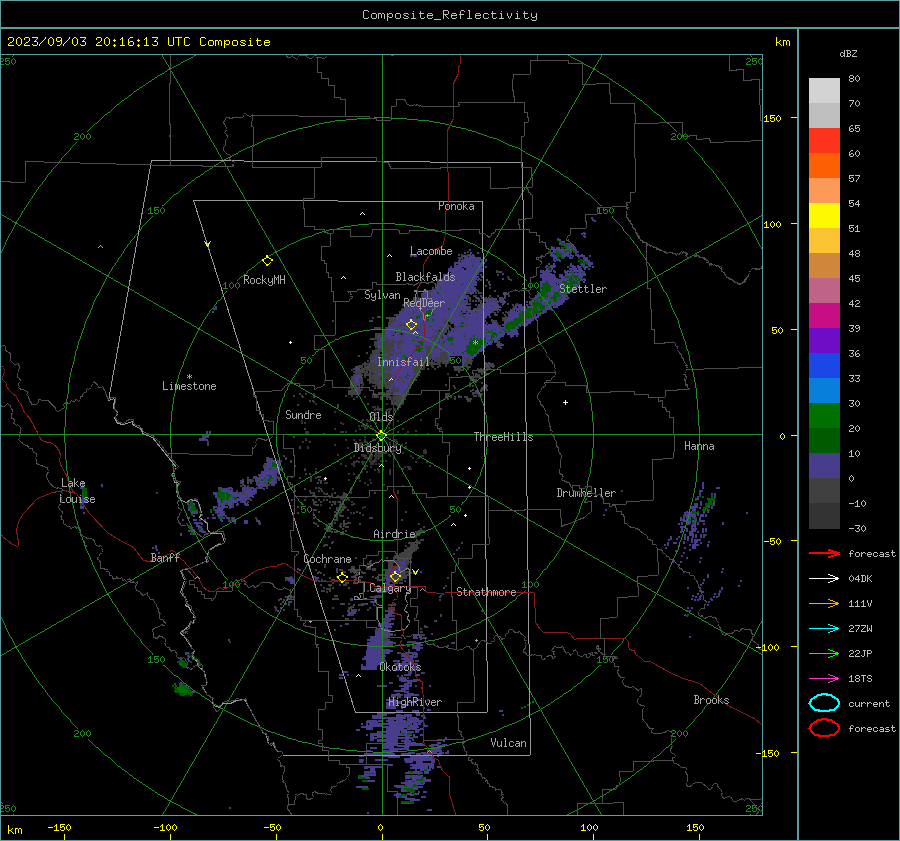Screen dimensions: 900x841
Task: Click the Stettler label
Action: (583, 289)
